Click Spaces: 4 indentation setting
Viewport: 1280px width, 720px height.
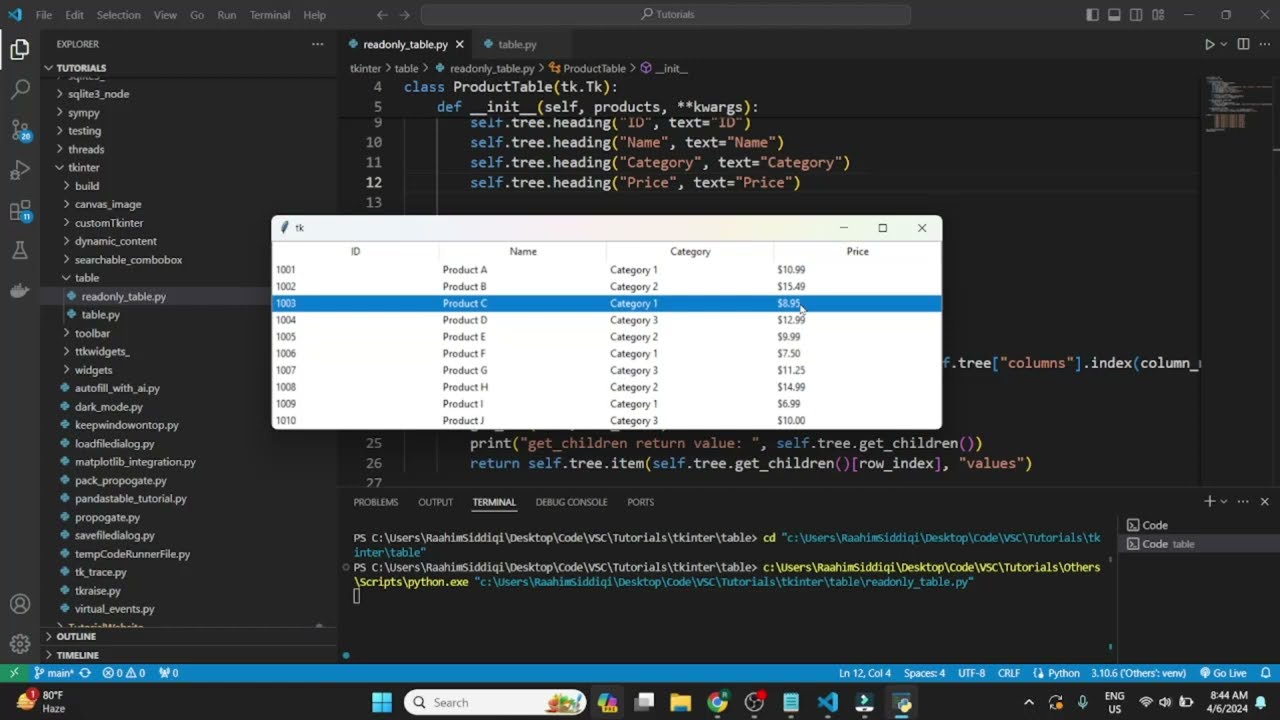pyautogui.click(x=924, y=673)
